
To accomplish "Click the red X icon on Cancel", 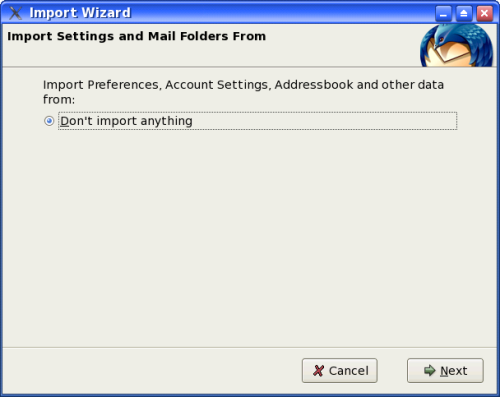I will (x=318, y=370).
